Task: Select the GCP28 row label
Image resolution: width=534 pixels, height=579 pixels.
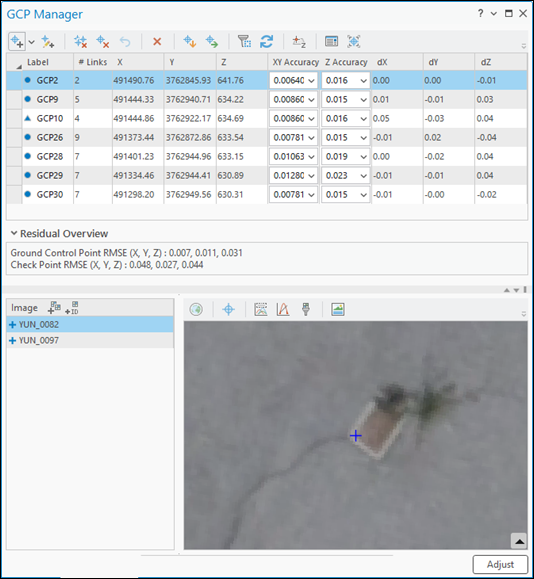Action: [50, 157]
